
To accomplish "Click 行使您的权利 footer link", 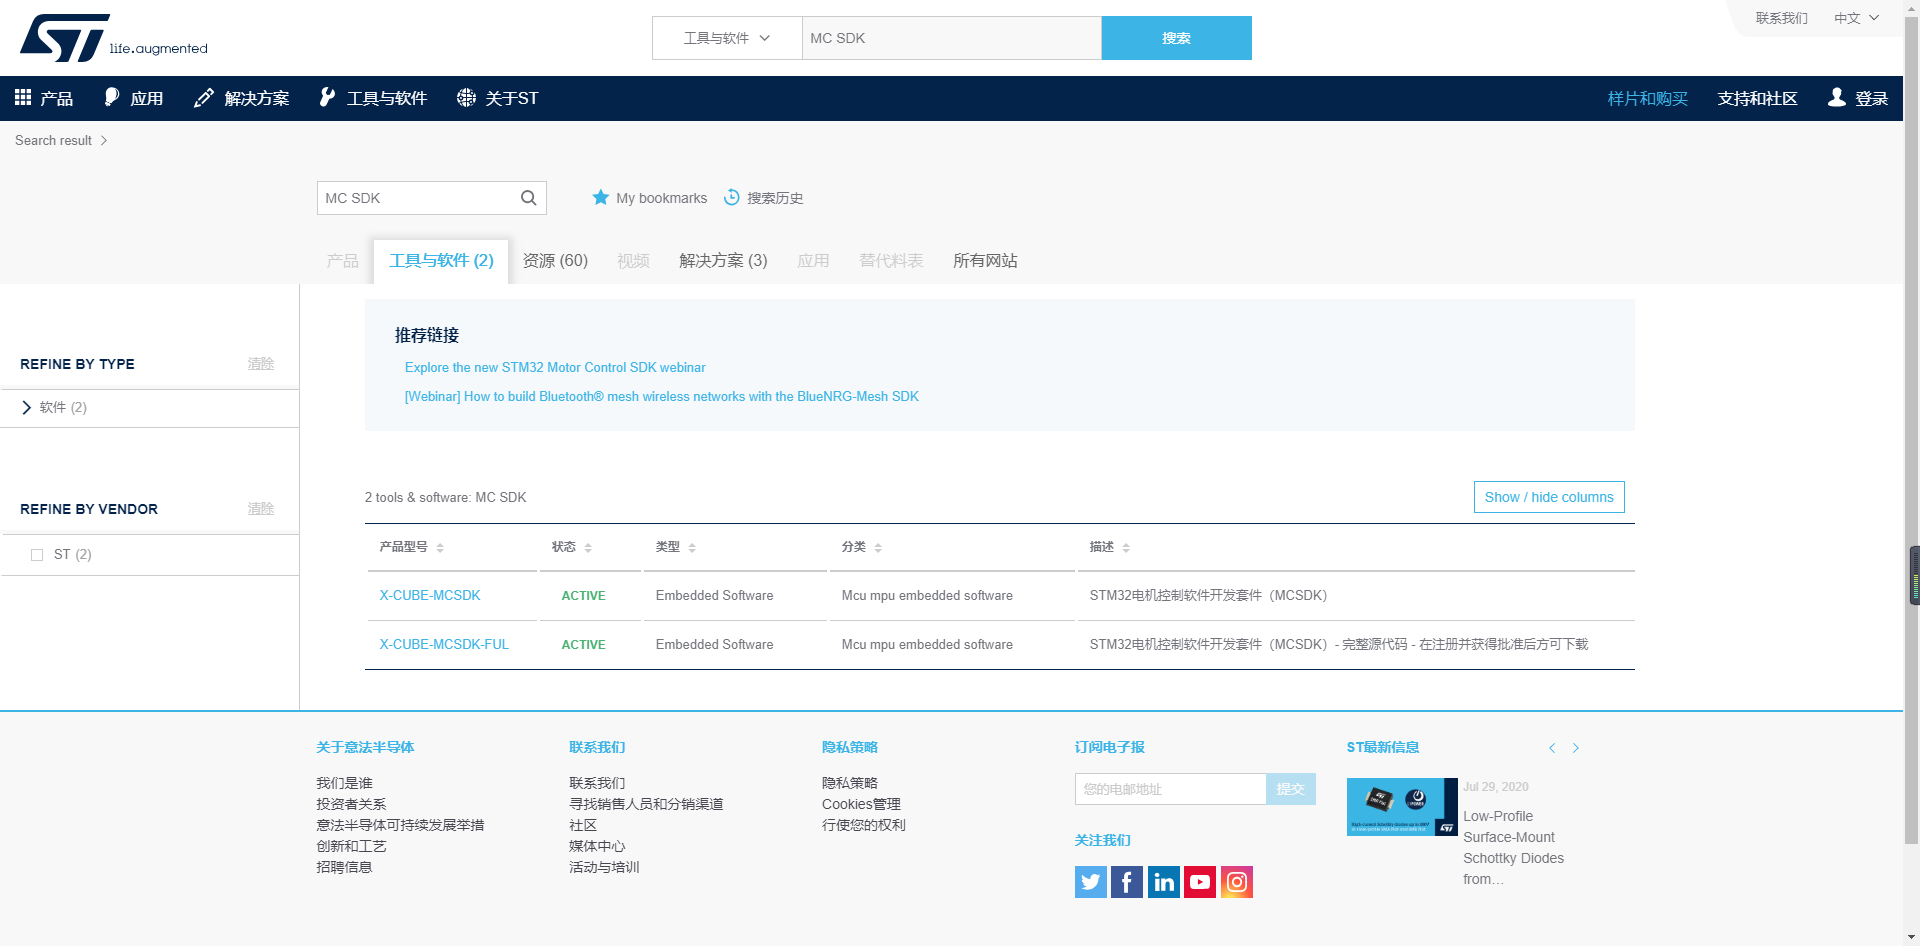I will point(864,825).
